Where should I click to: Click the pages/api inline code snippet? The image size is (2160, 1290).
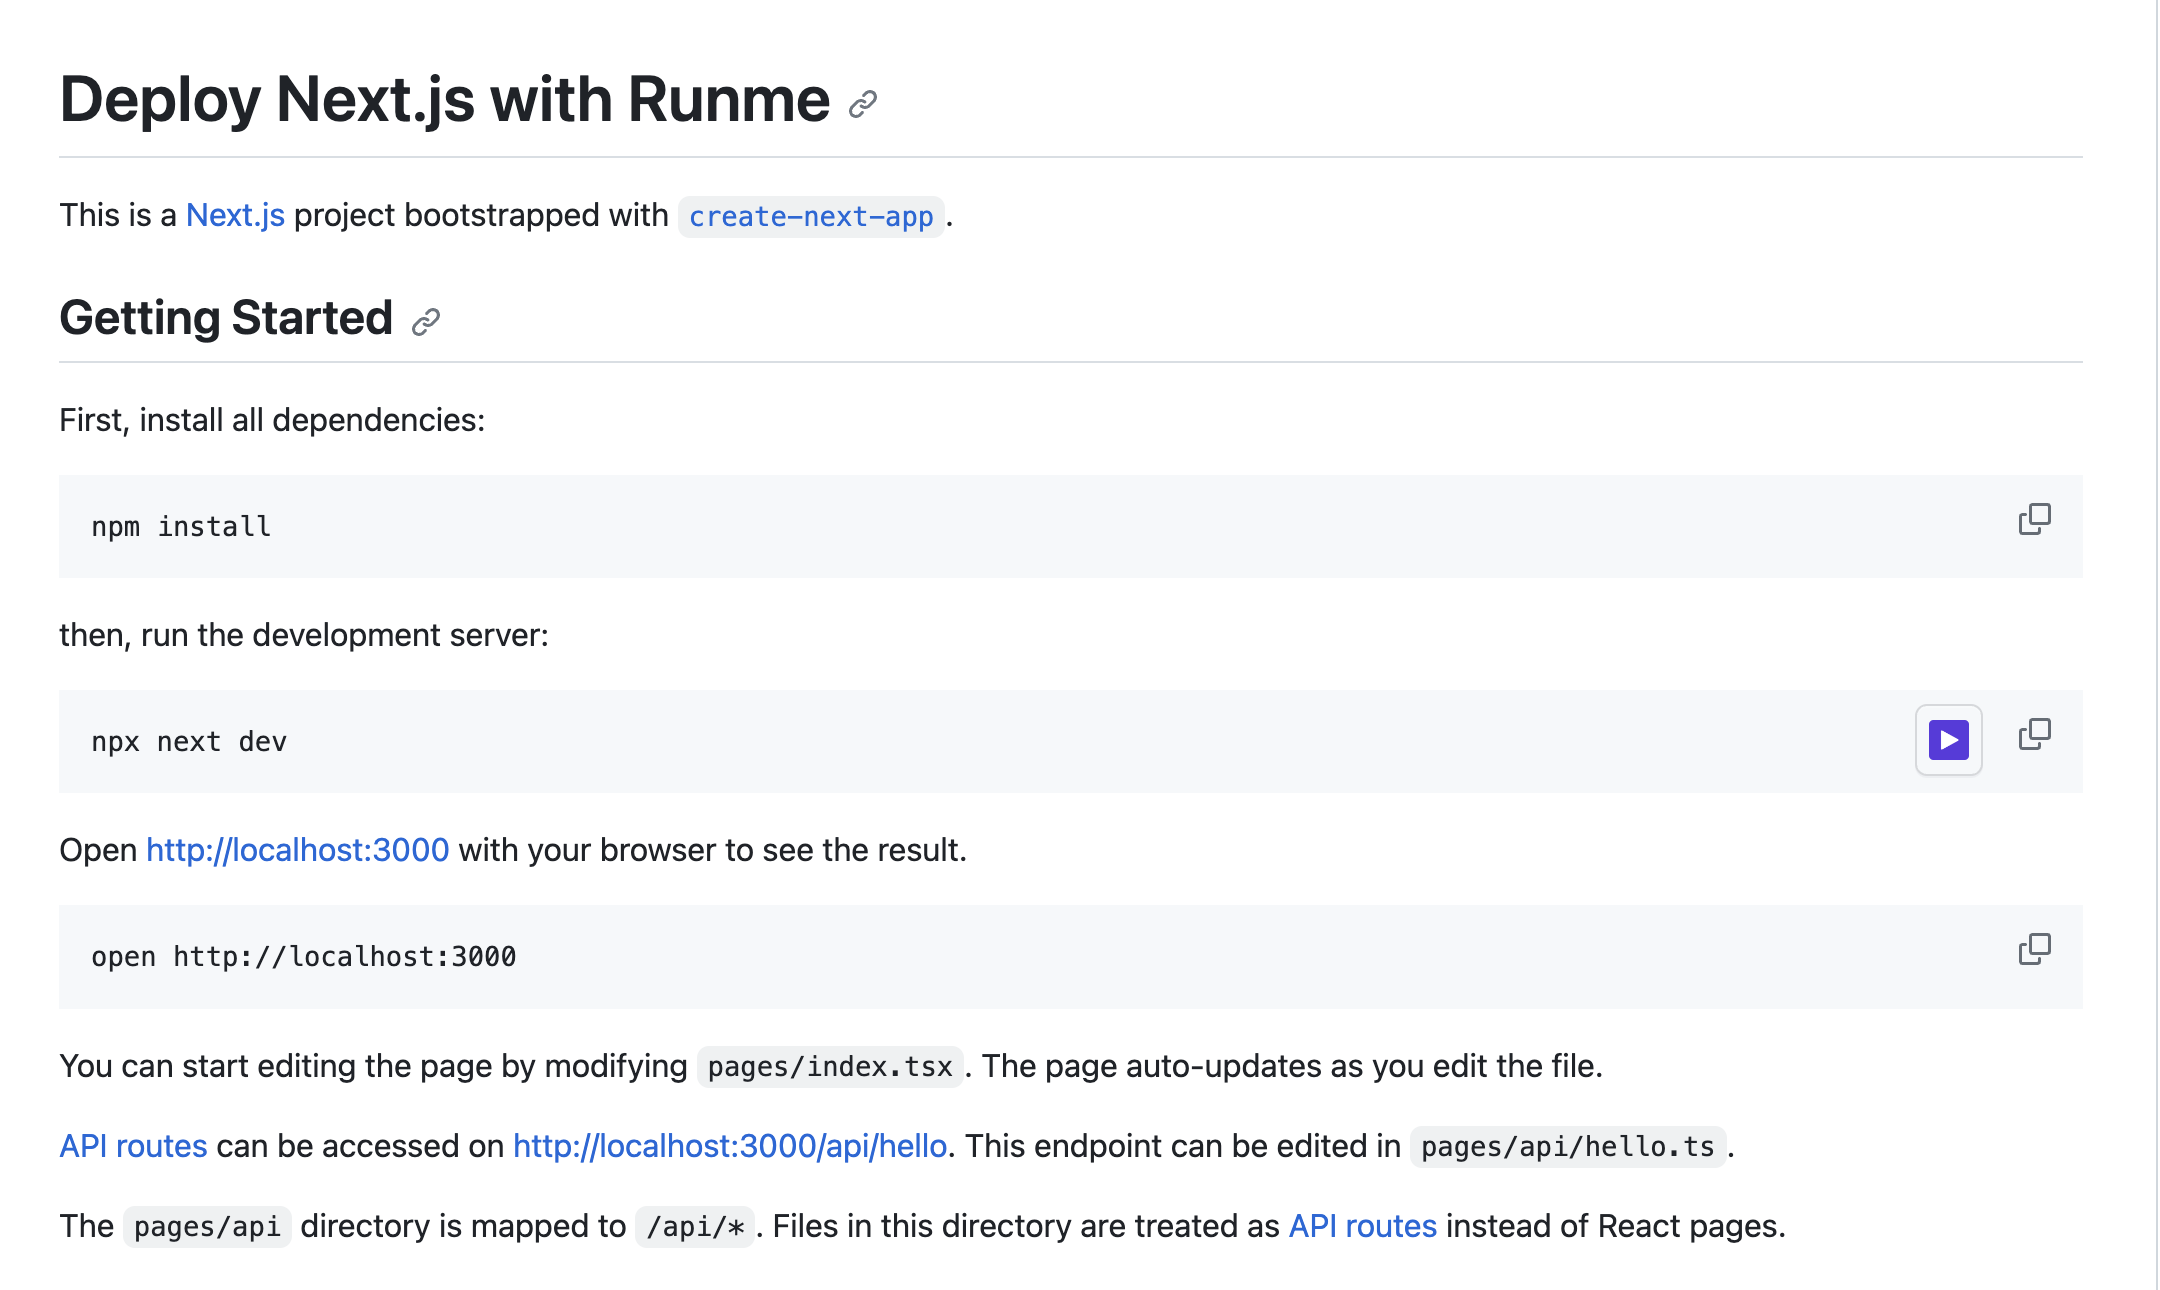[x=207, y=1226]
